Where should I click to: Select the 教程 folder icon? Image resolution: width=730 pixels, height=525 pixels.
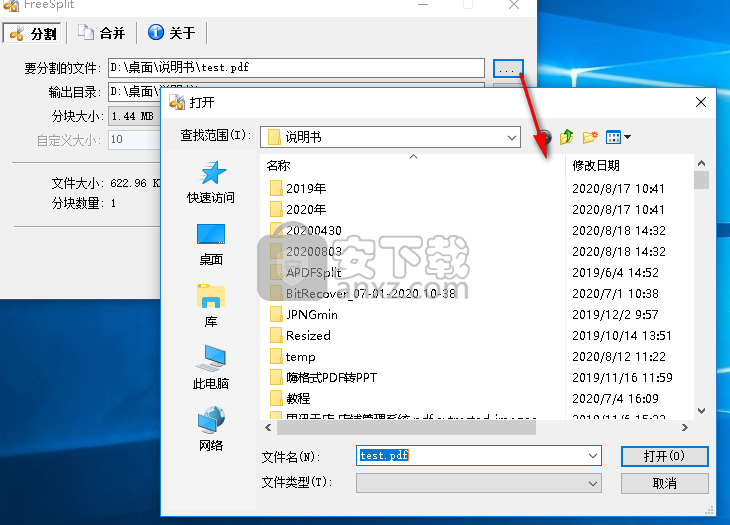click(276, 398)
